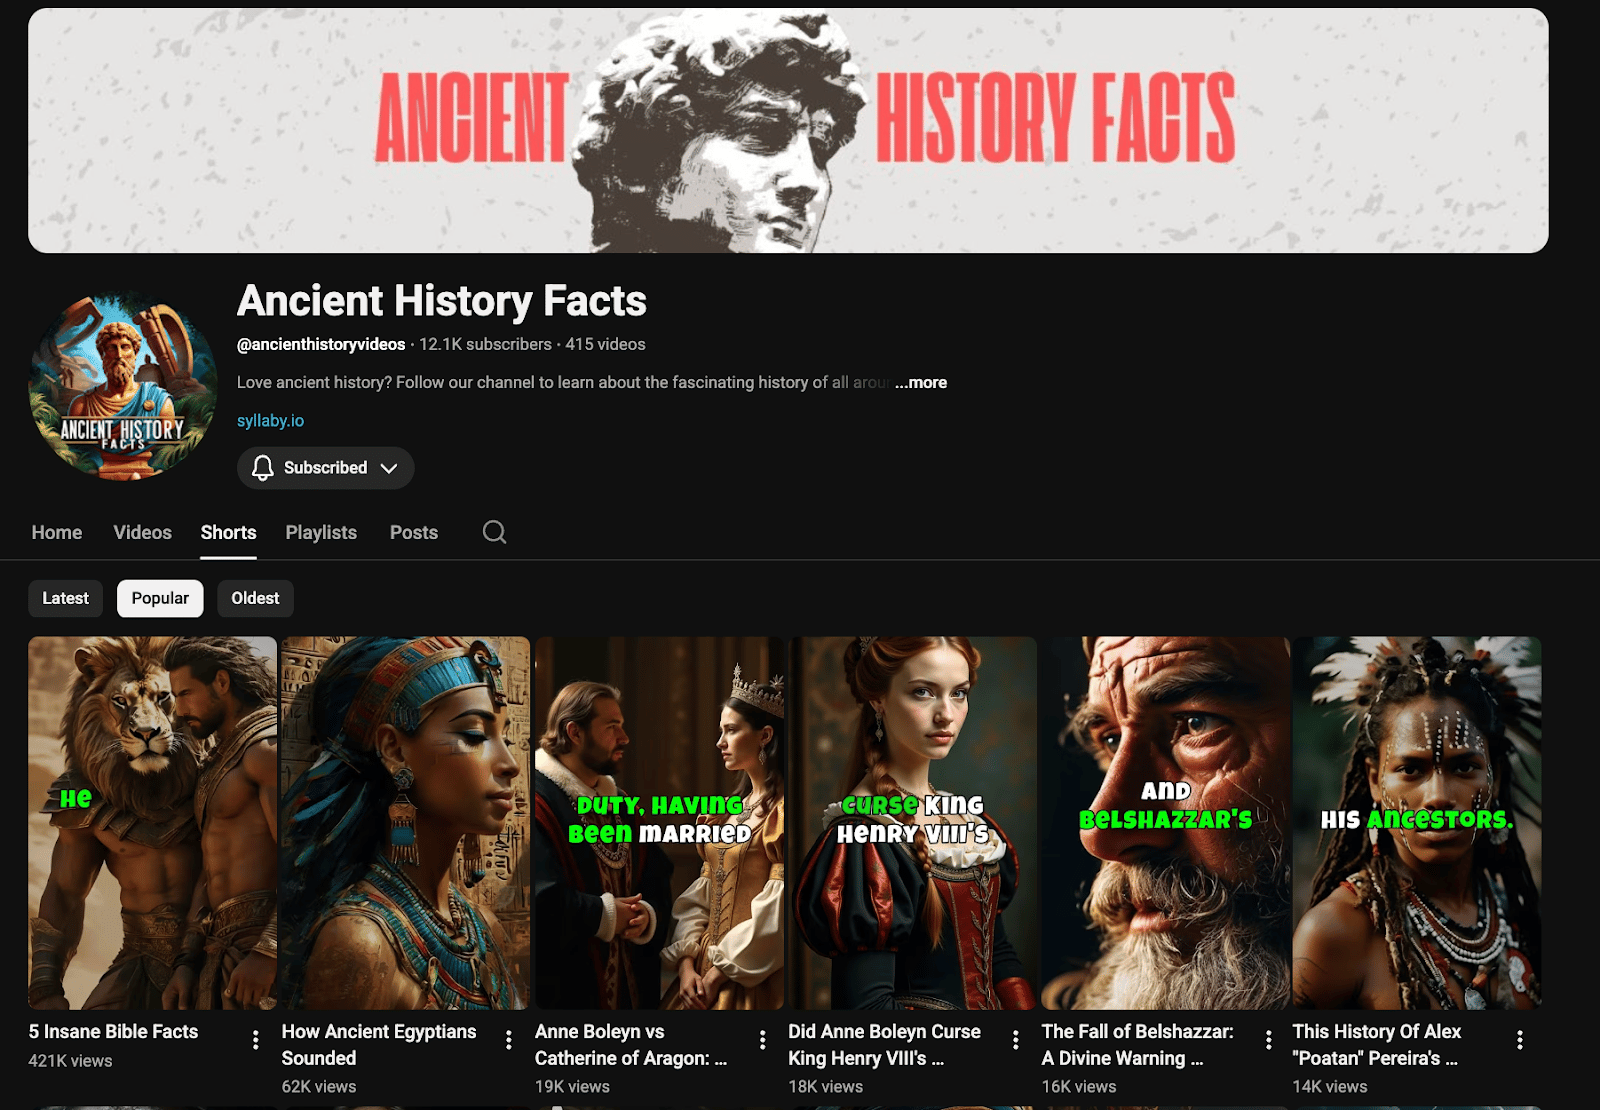Viewport: 1600px width, 1110px height.
Task: Expand channel description with ...more
Action: click(920, 382)
